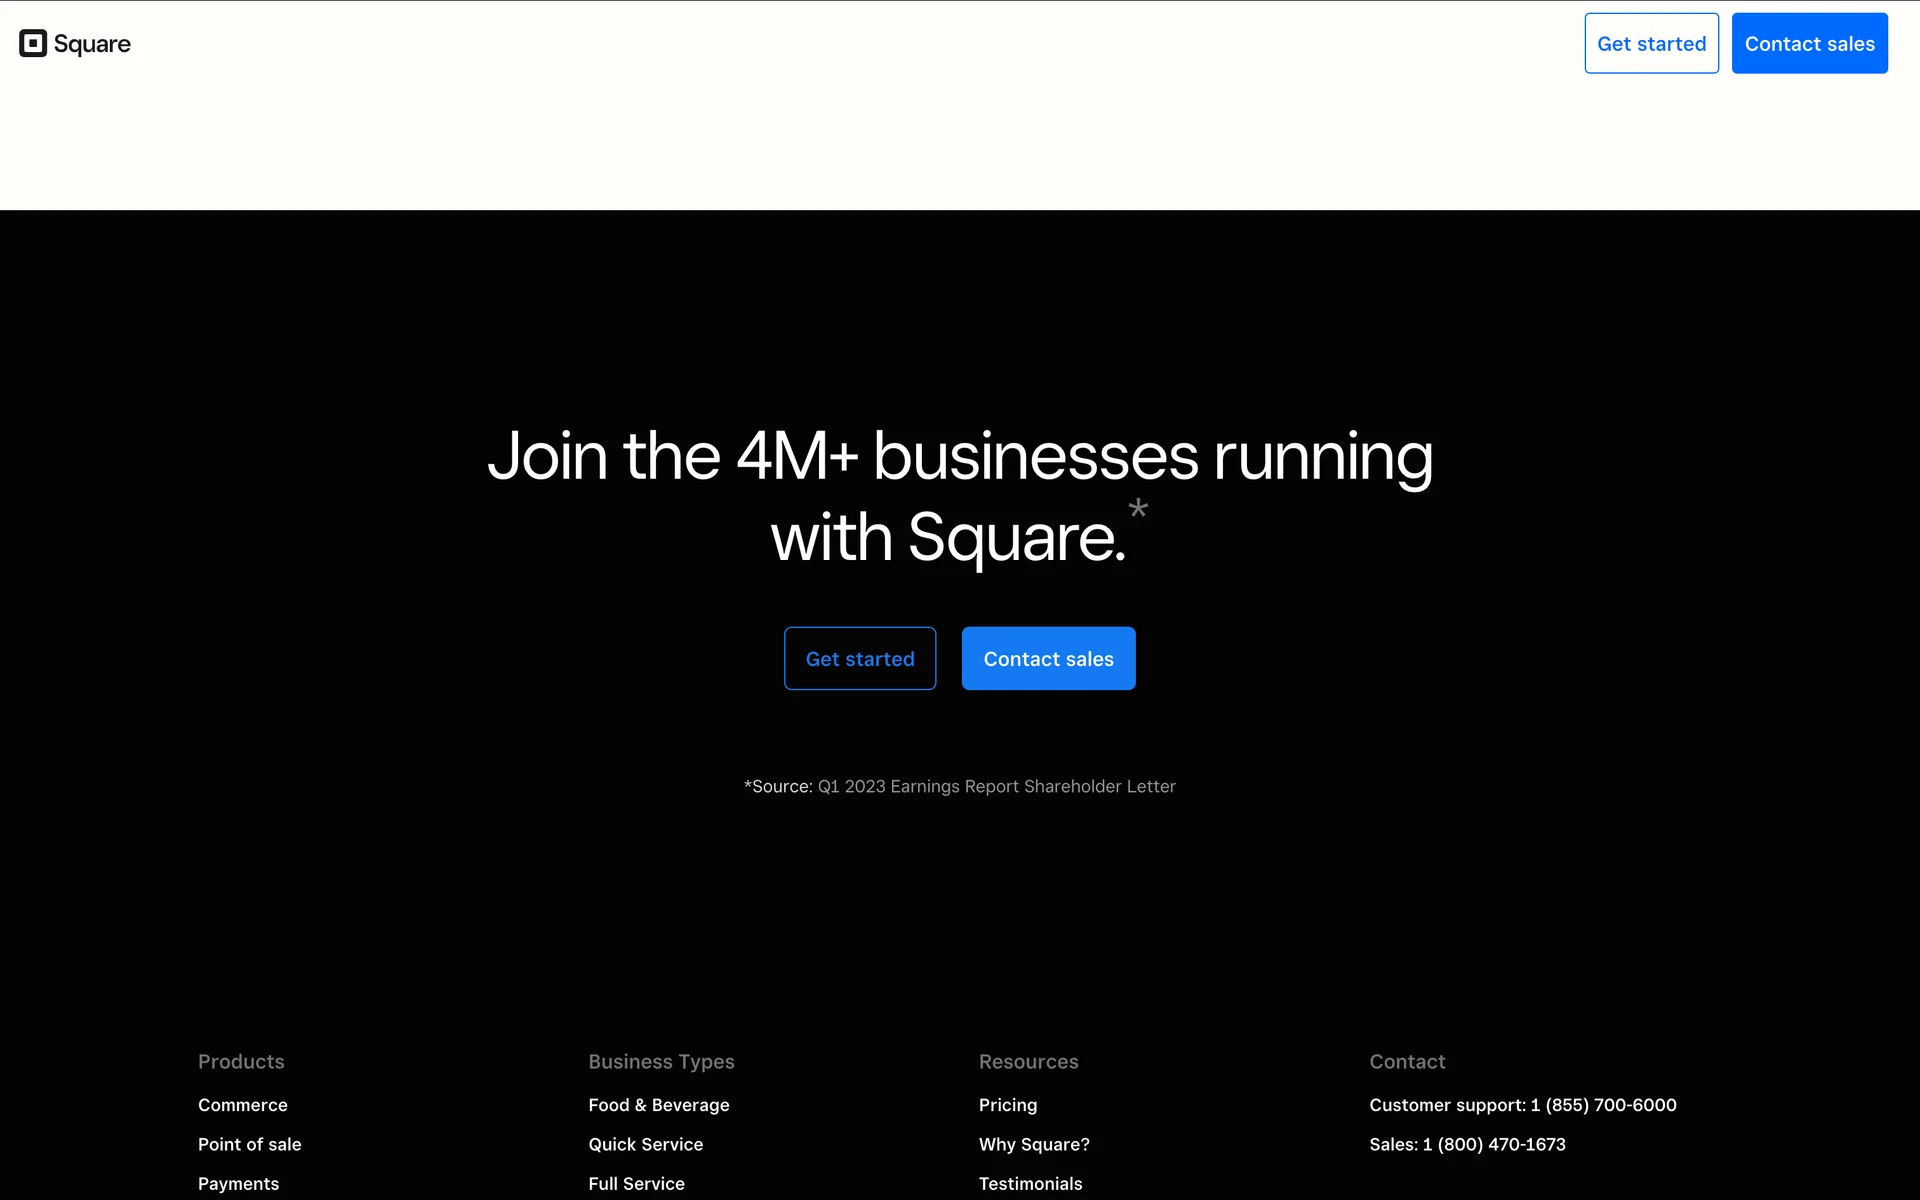Viewport: 1920px width, 1200px height.
Task: Open the Full Service link
Action: click(636, 1184)
